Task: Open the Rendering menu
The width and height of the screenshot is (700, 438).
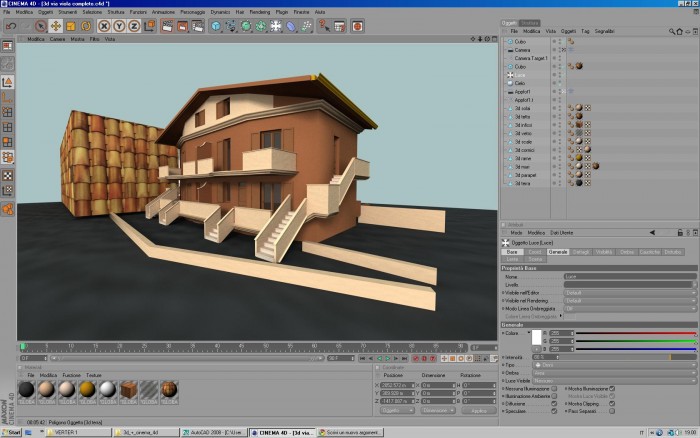Action: click(259, 12)
